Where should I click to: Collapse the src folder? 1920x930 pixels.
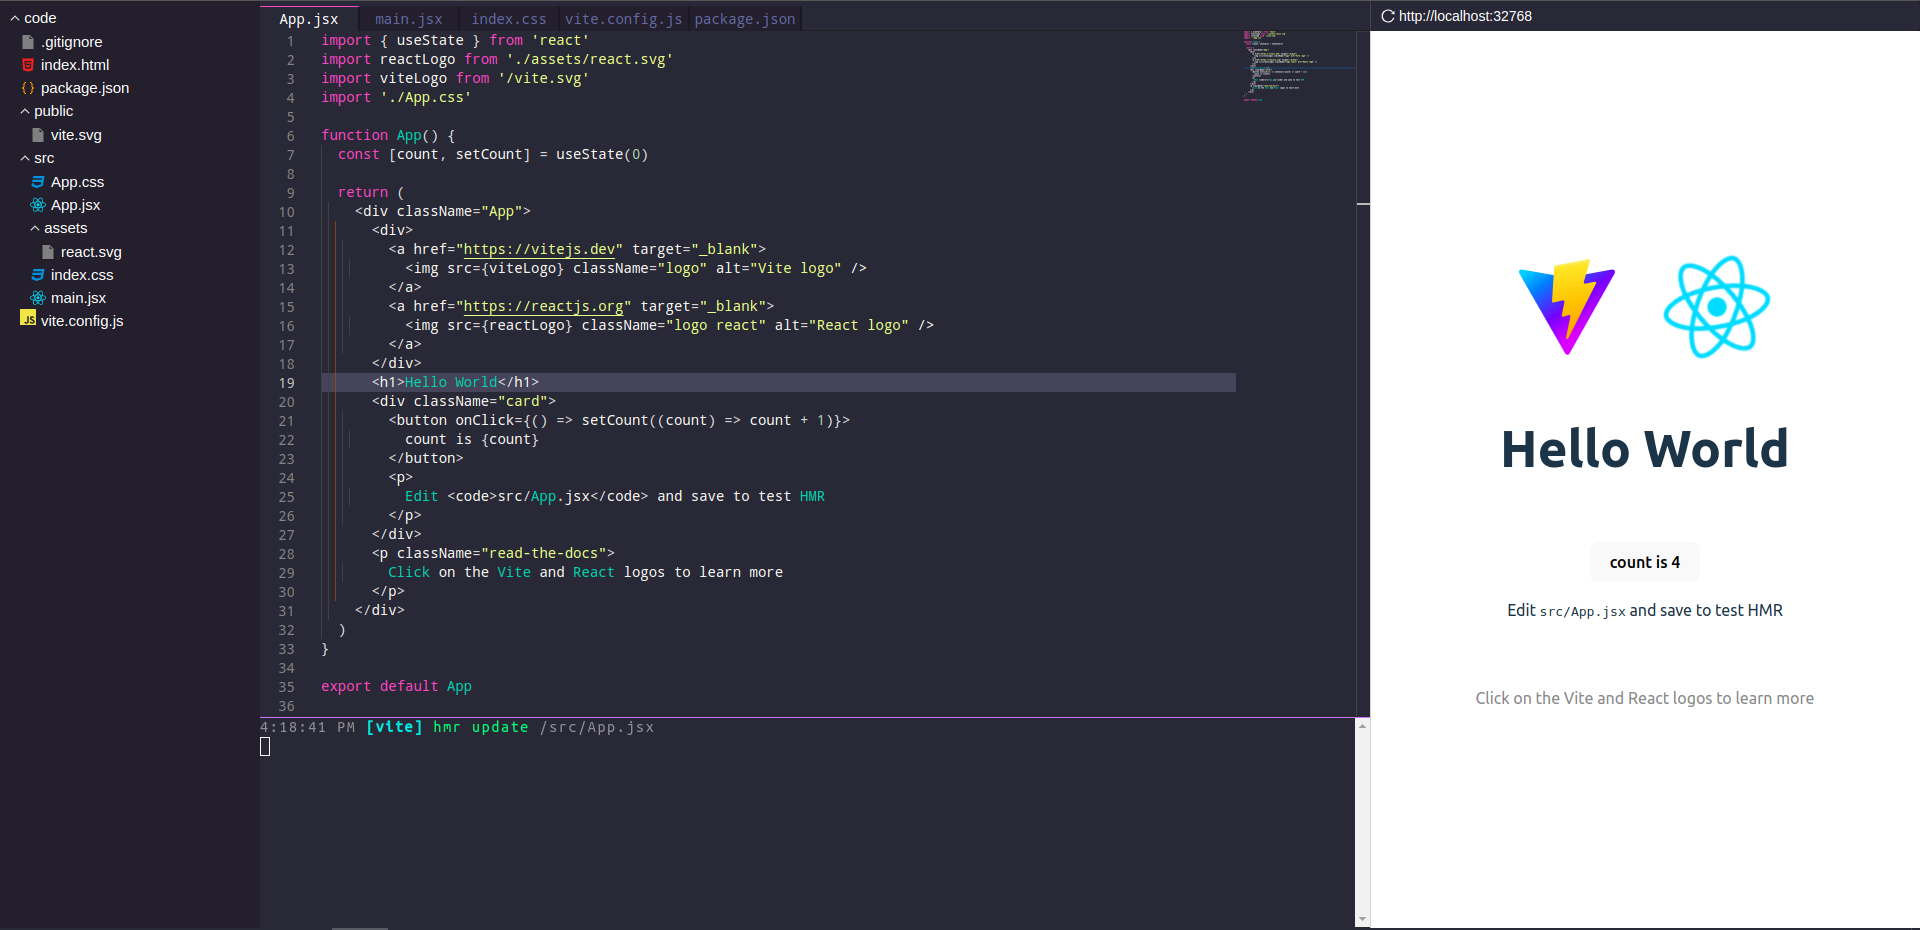tap(25, 158)
